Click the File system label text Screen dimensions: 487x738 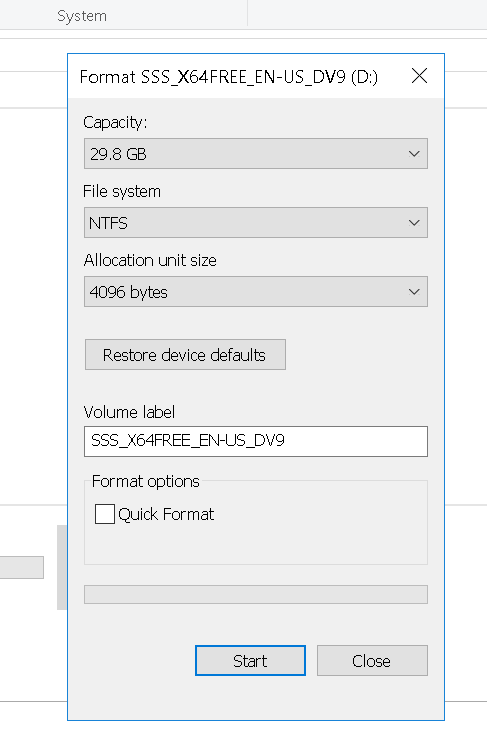(122, 192)
